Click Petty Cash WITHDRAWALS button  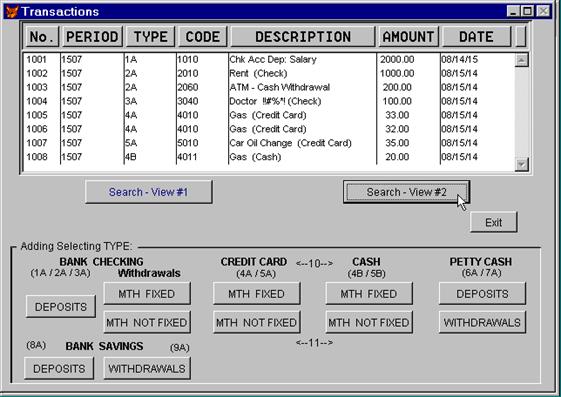point(482,322)
